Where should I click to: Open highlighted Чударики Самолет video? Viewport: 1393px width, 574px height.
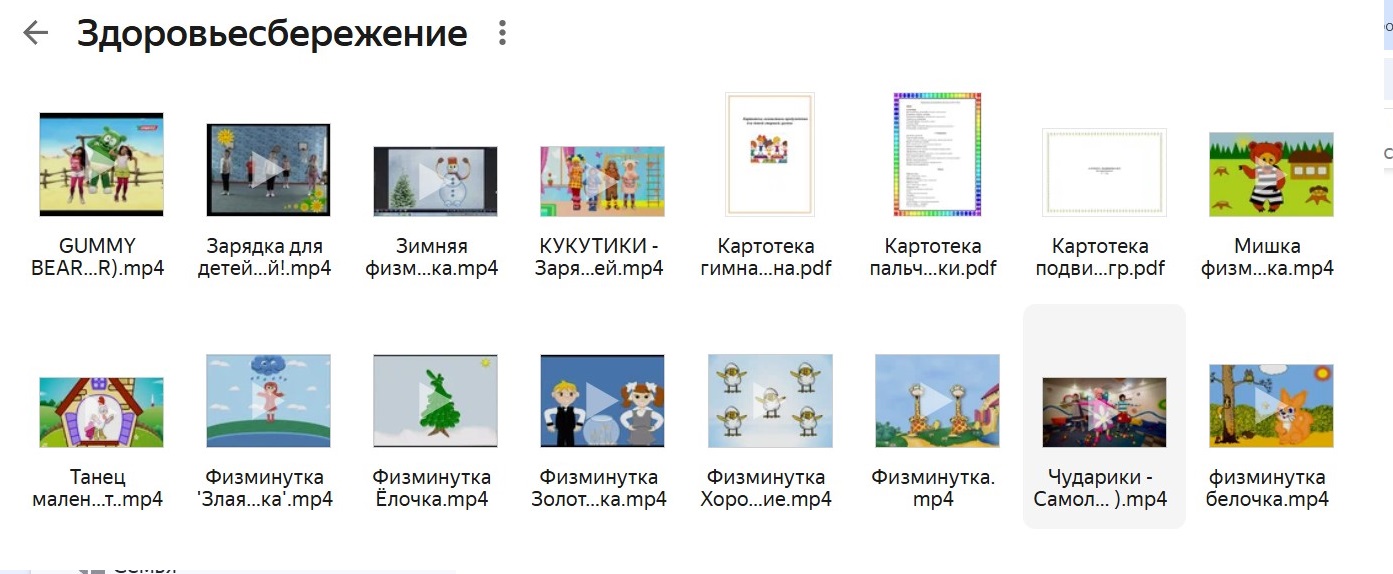pyautogui.click(x=1103, y=411)
